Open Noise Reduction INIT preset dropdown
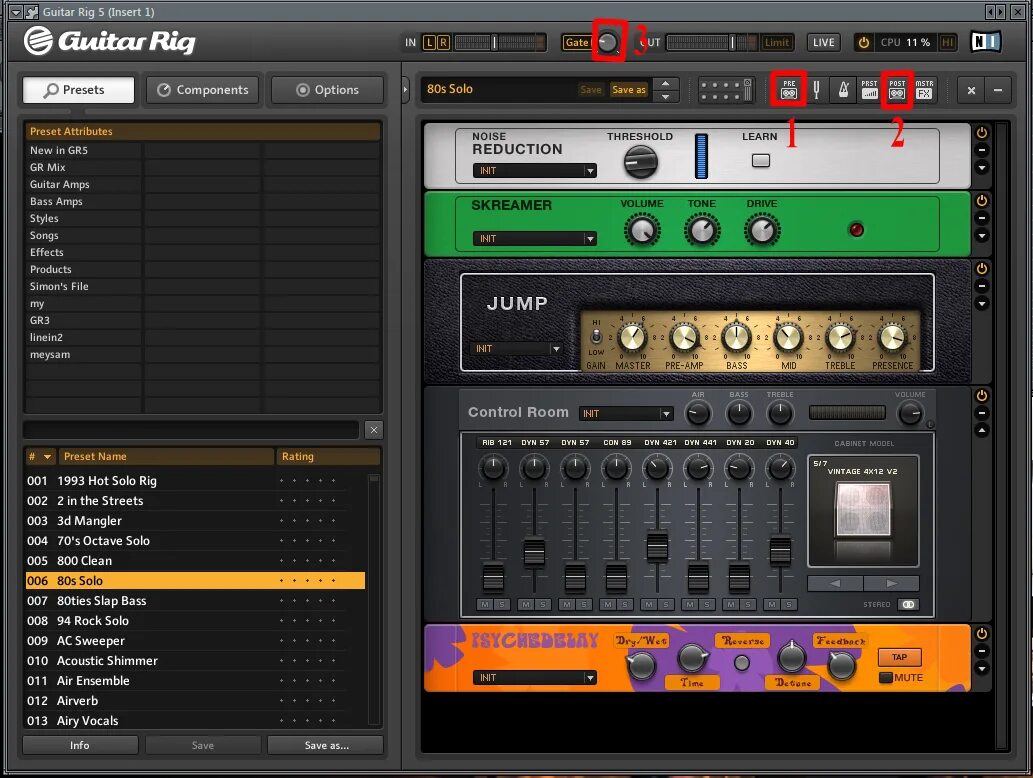 (534, 171)
